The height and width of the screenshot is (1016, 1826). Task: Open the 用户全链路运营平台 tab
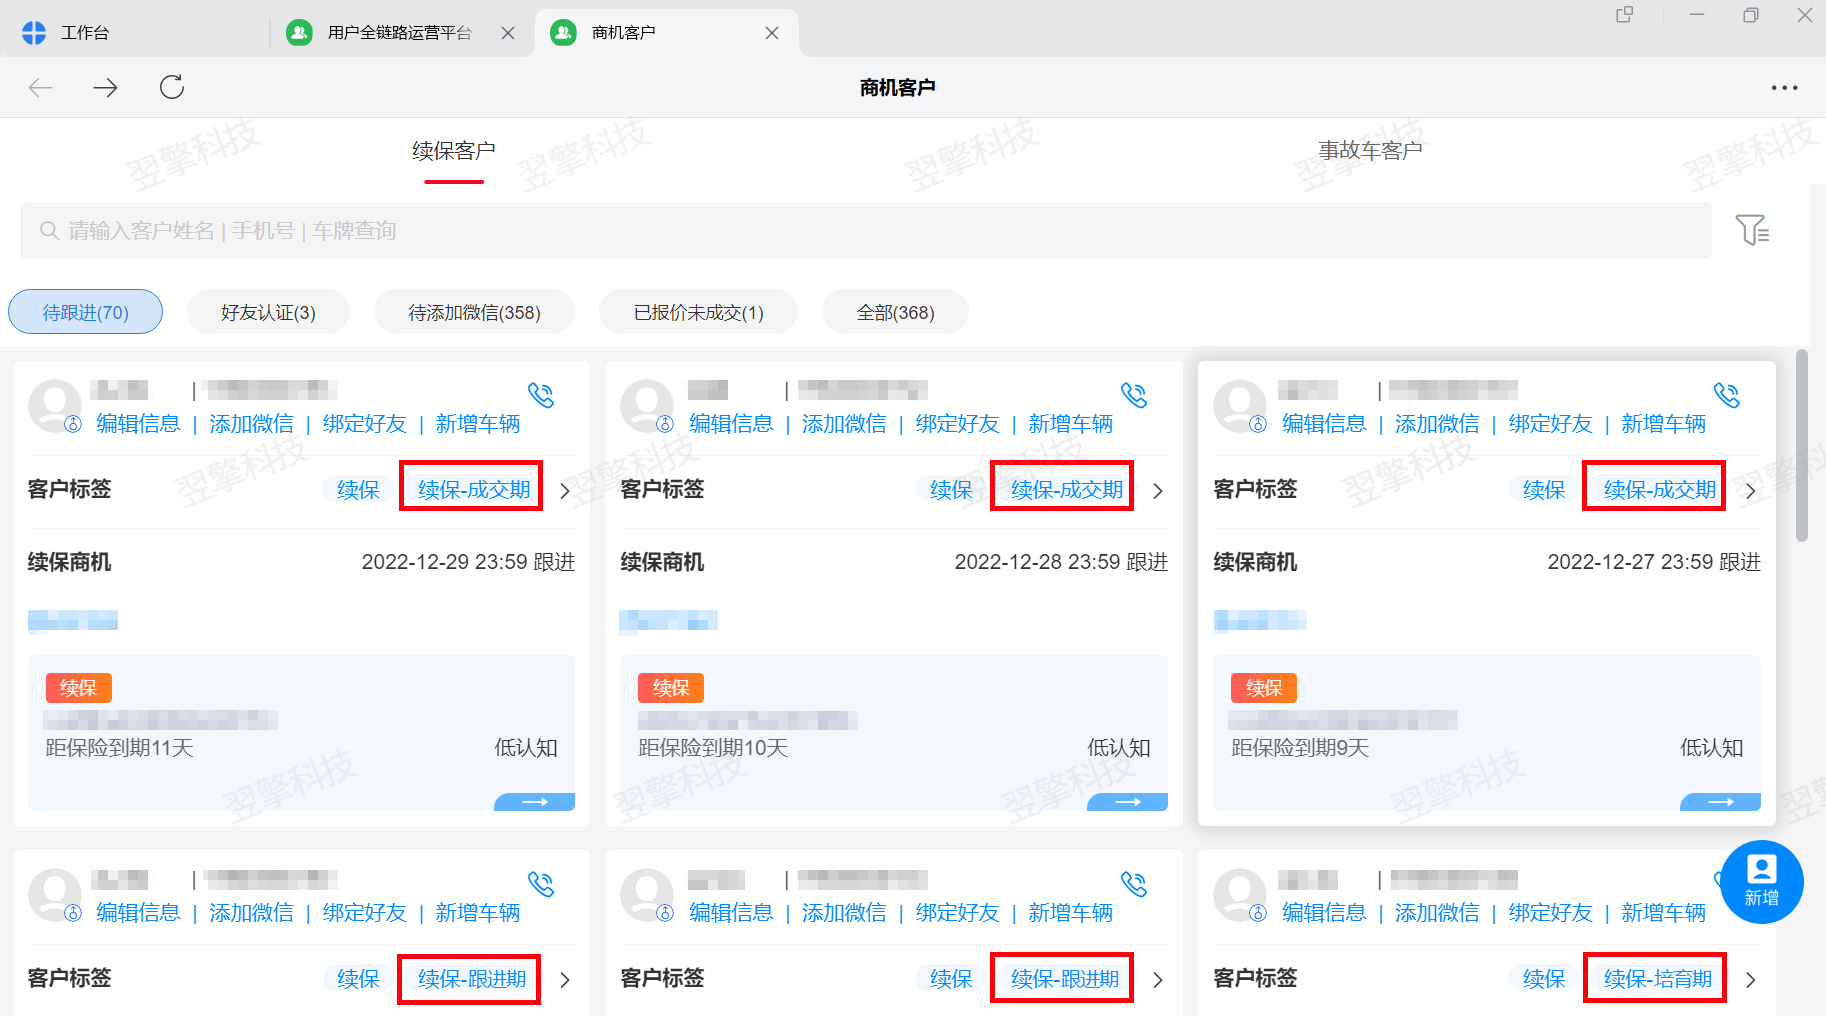[399, 31]
